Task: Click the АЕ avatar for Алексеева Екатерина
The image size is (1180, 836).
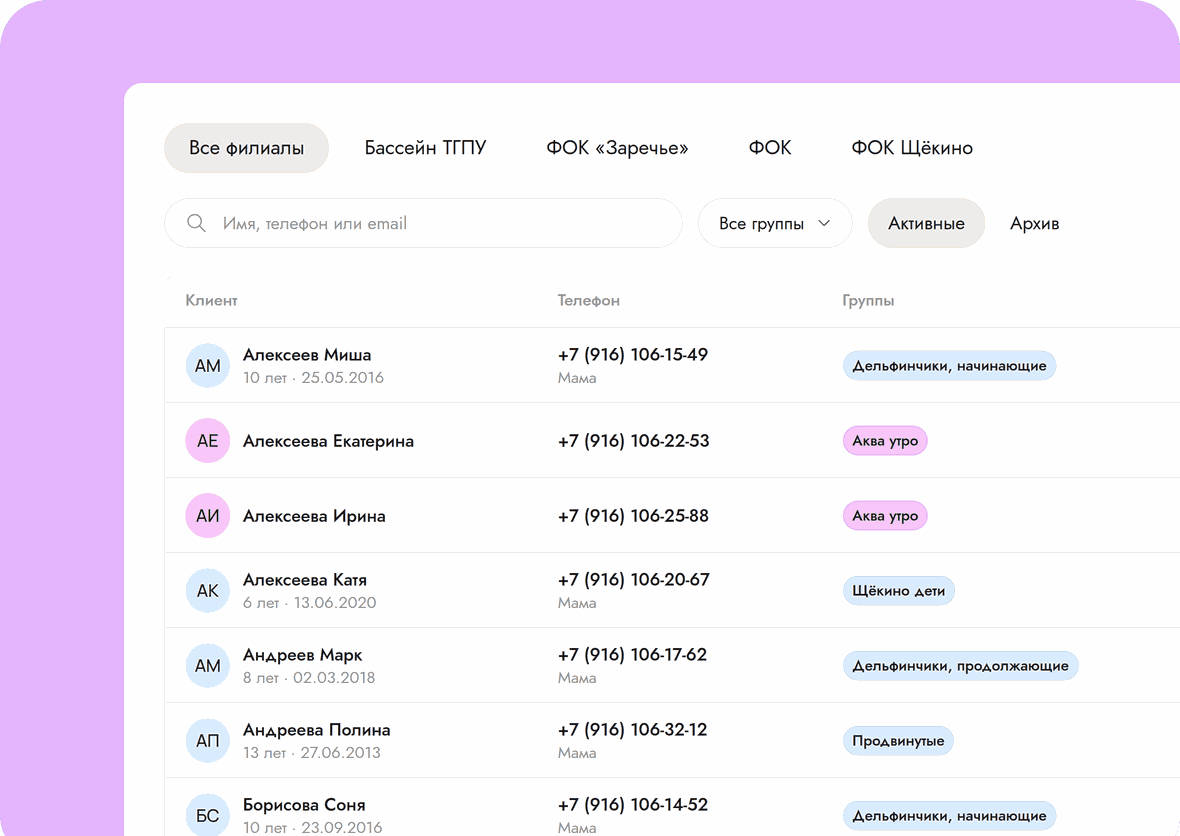Action: click(x=208, y=440)
